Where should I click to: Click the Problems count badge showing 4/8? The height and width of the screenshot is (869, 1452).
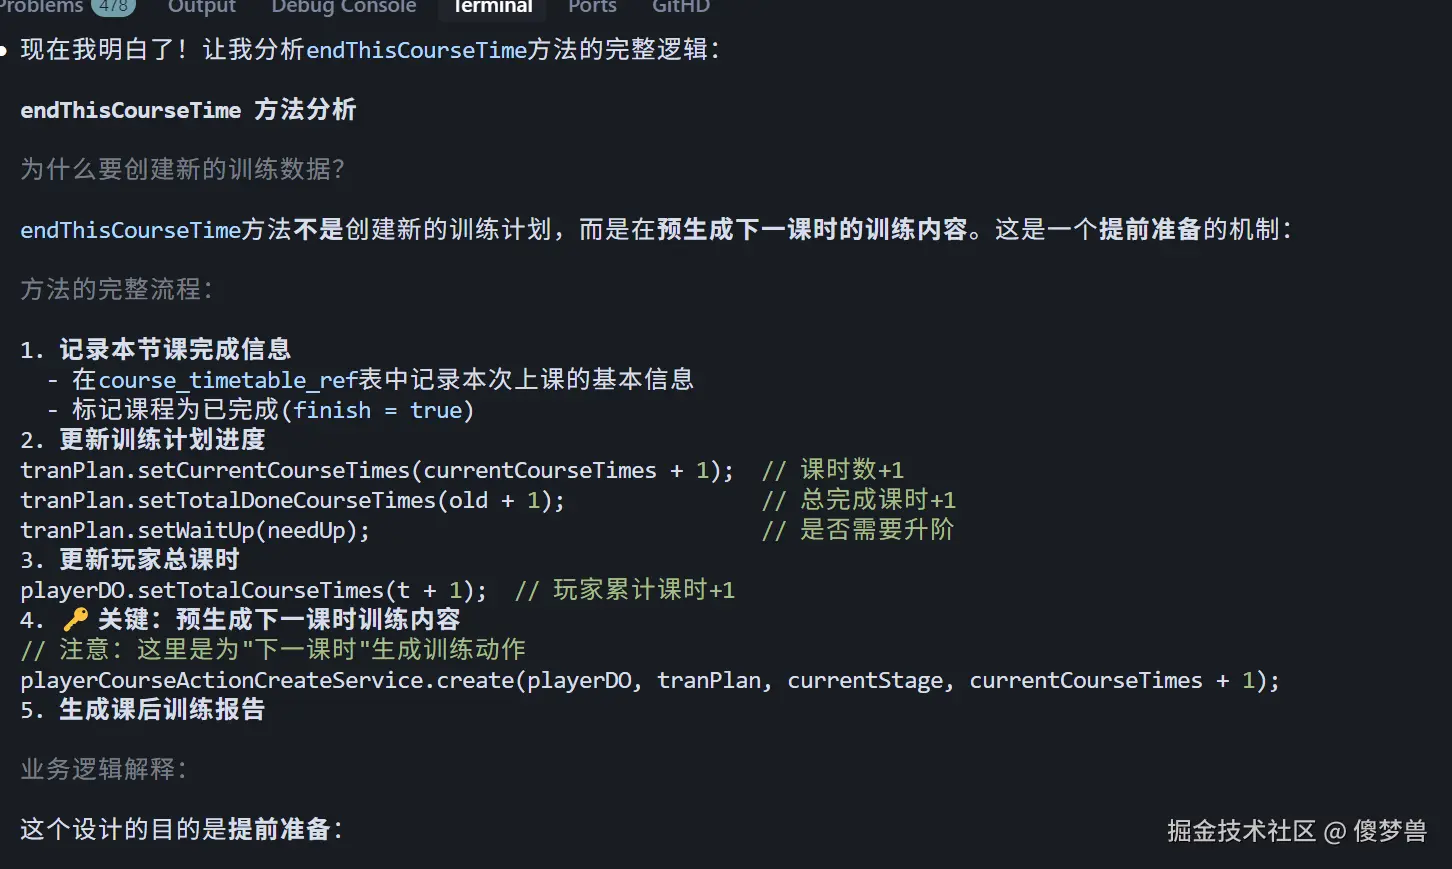113,5
